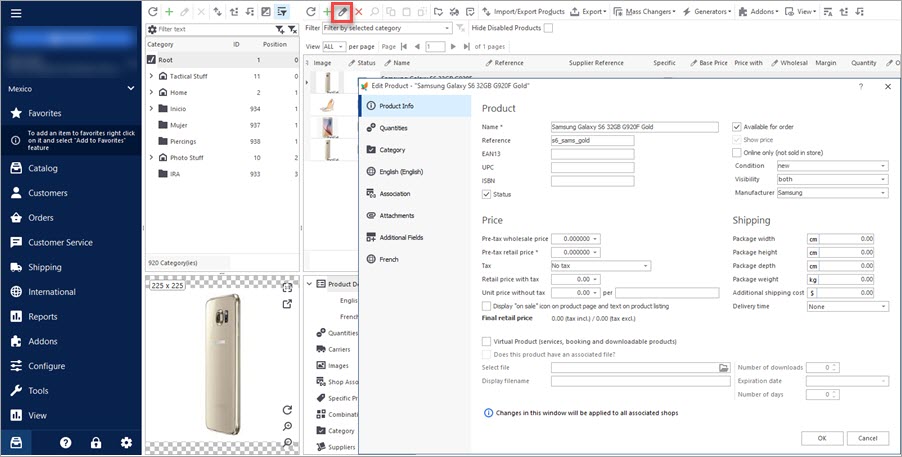Screen dimensions: 902x457
Task: Click the Package weight field
Action: 847,280
